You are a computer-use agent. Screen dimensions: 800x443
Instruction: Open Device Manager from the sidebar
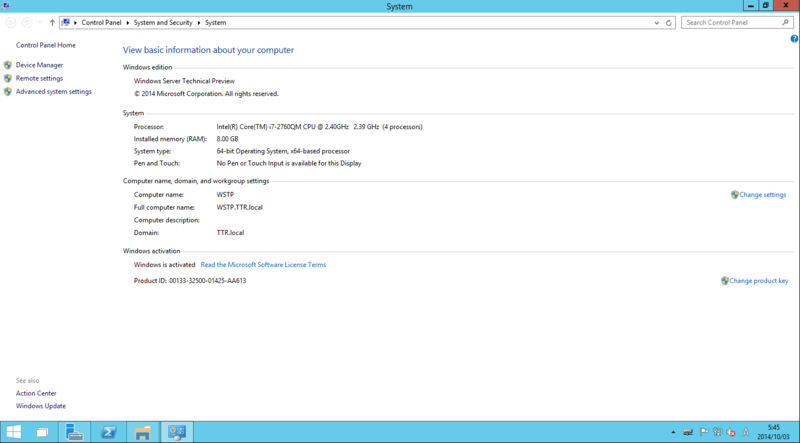39,65
